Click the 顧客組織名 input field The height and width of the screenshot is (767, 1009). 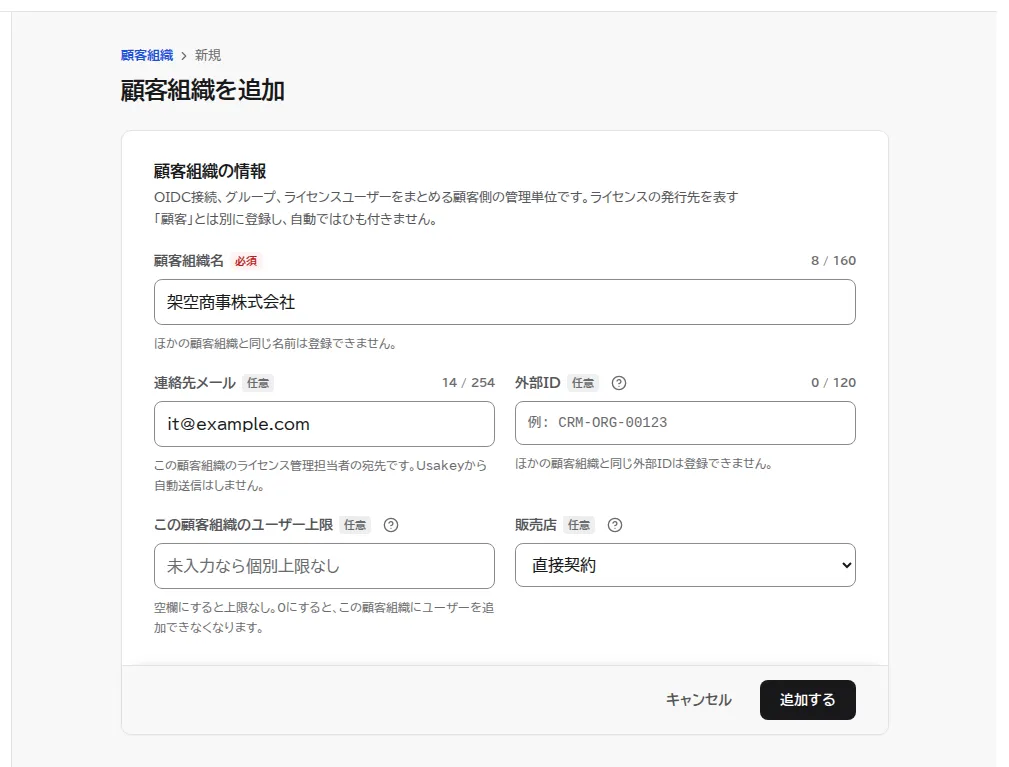pyautogui.click(x=504, y=302)
